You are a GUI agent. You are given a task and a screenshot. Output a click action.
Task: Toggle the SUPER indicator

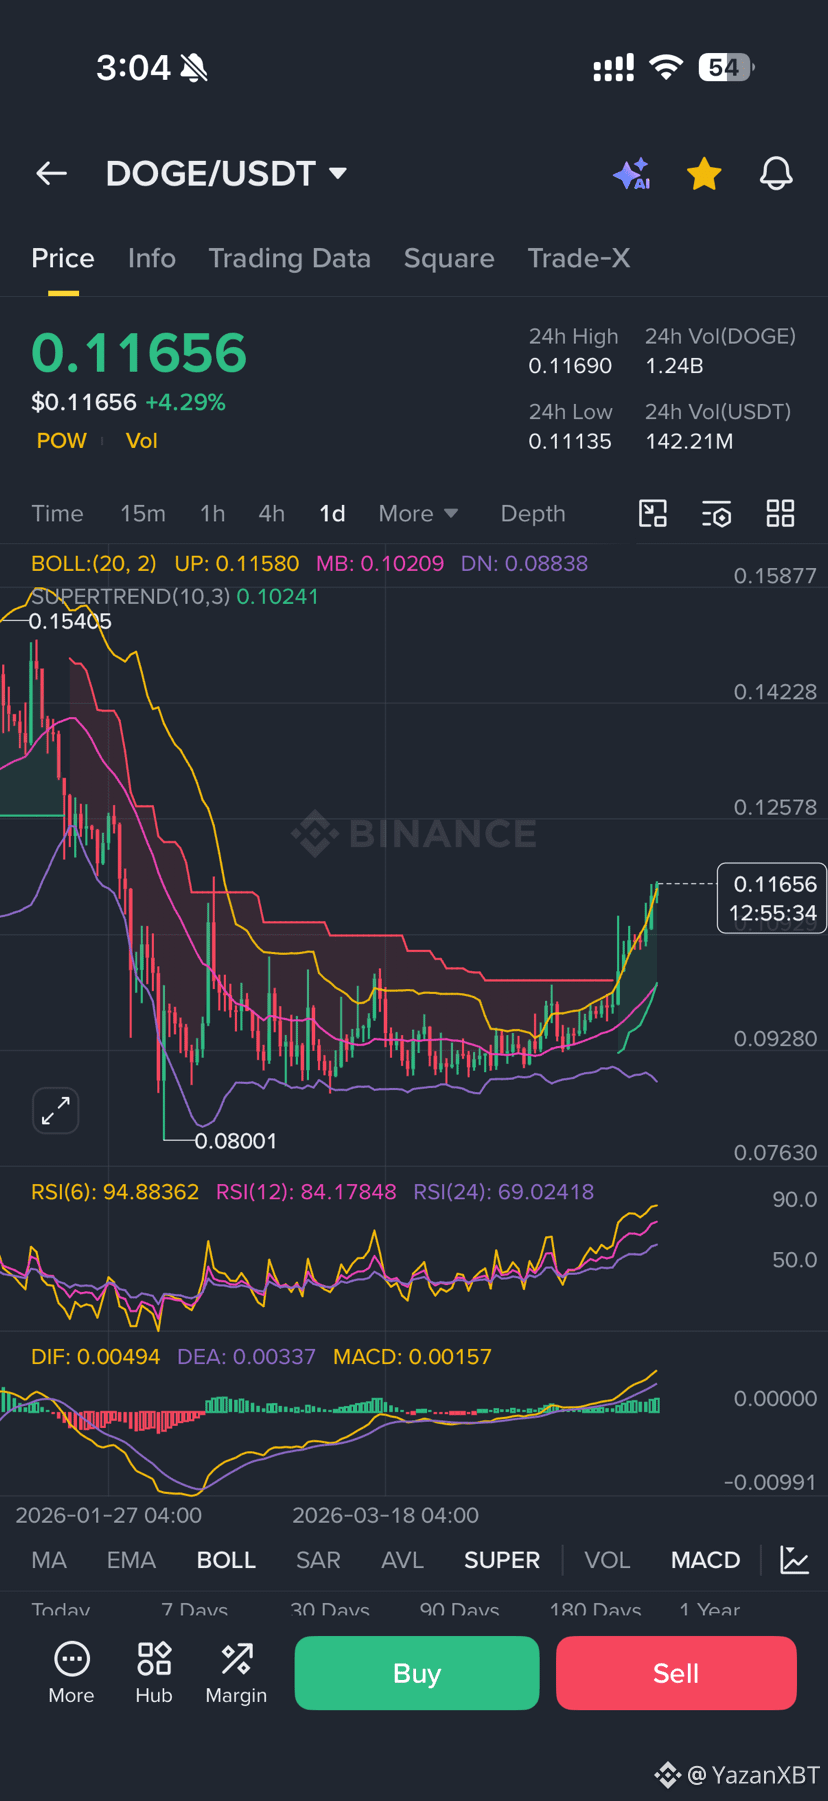(502, 1560)
